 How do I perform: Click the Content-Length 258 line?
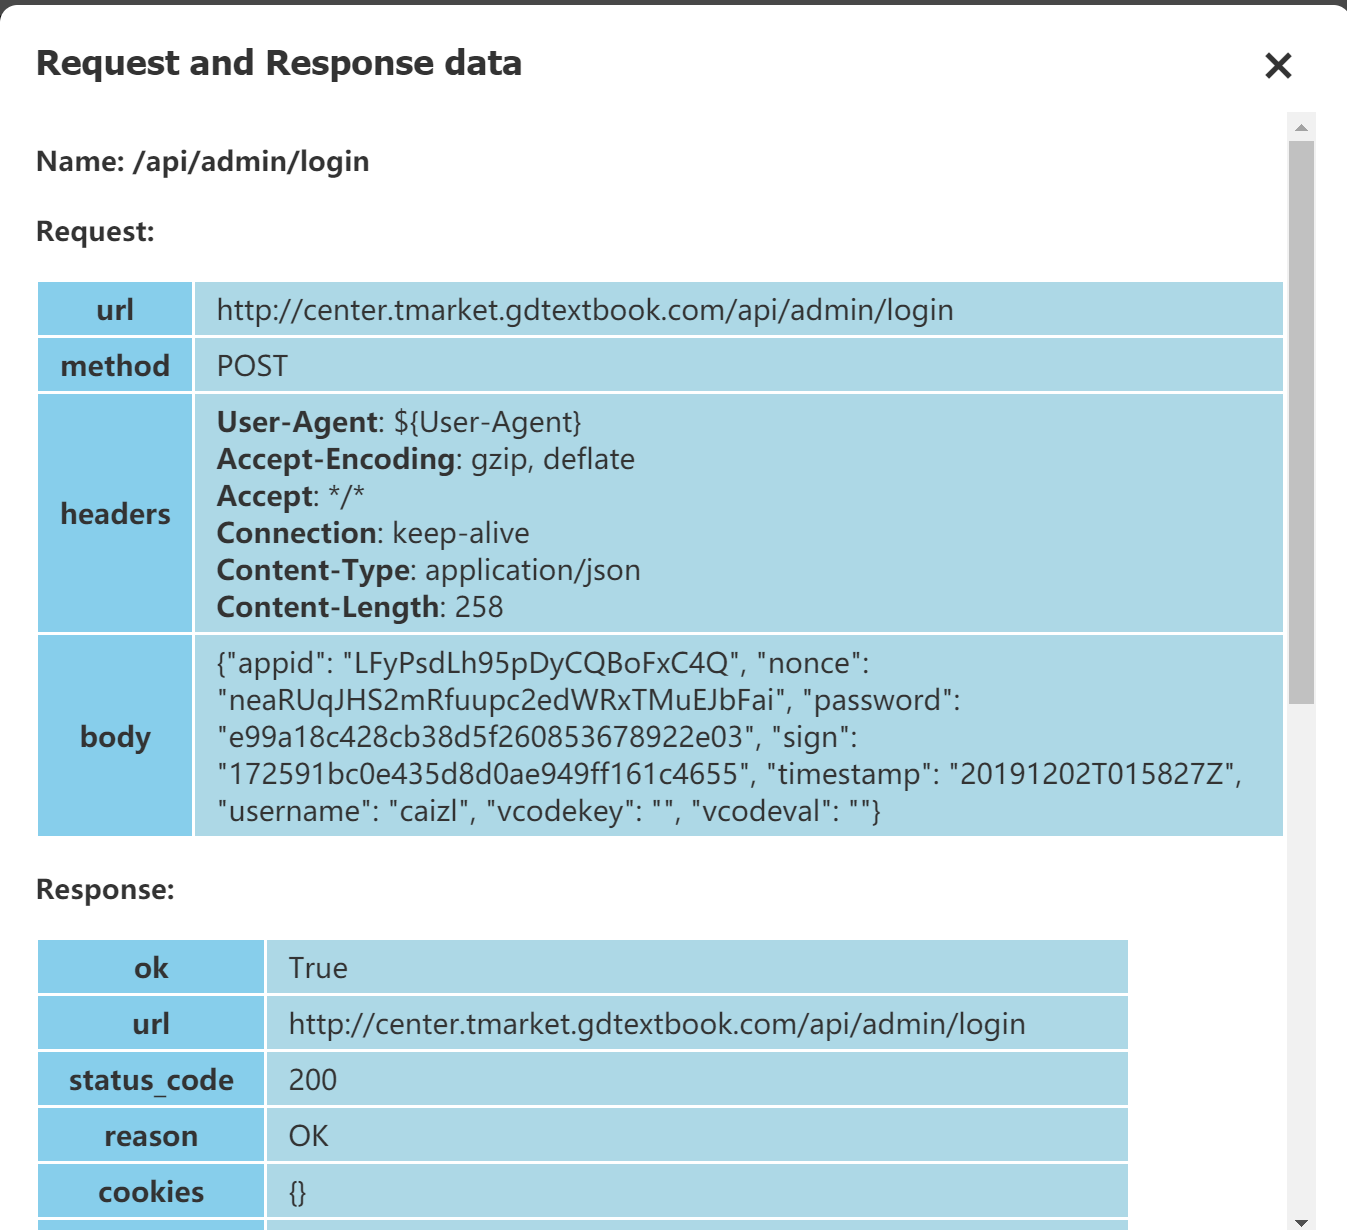(x=360, y=607)
